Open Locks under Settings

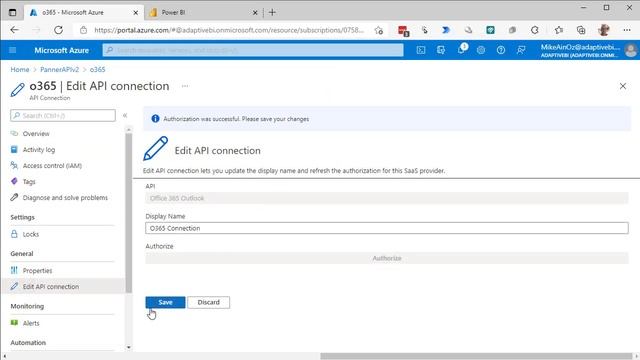pyautogui.click(x=31, y=234)
